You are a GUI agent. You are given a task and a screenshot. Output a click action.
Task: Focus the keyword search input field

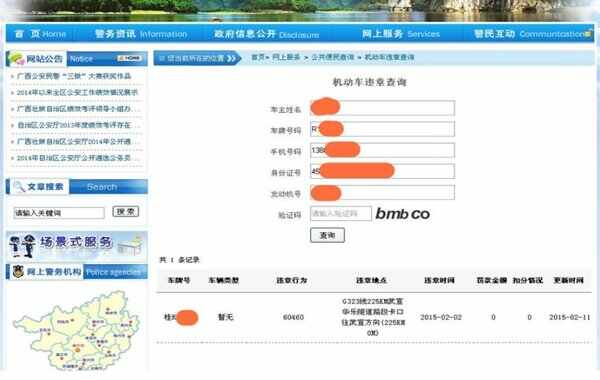coord(59,213)
